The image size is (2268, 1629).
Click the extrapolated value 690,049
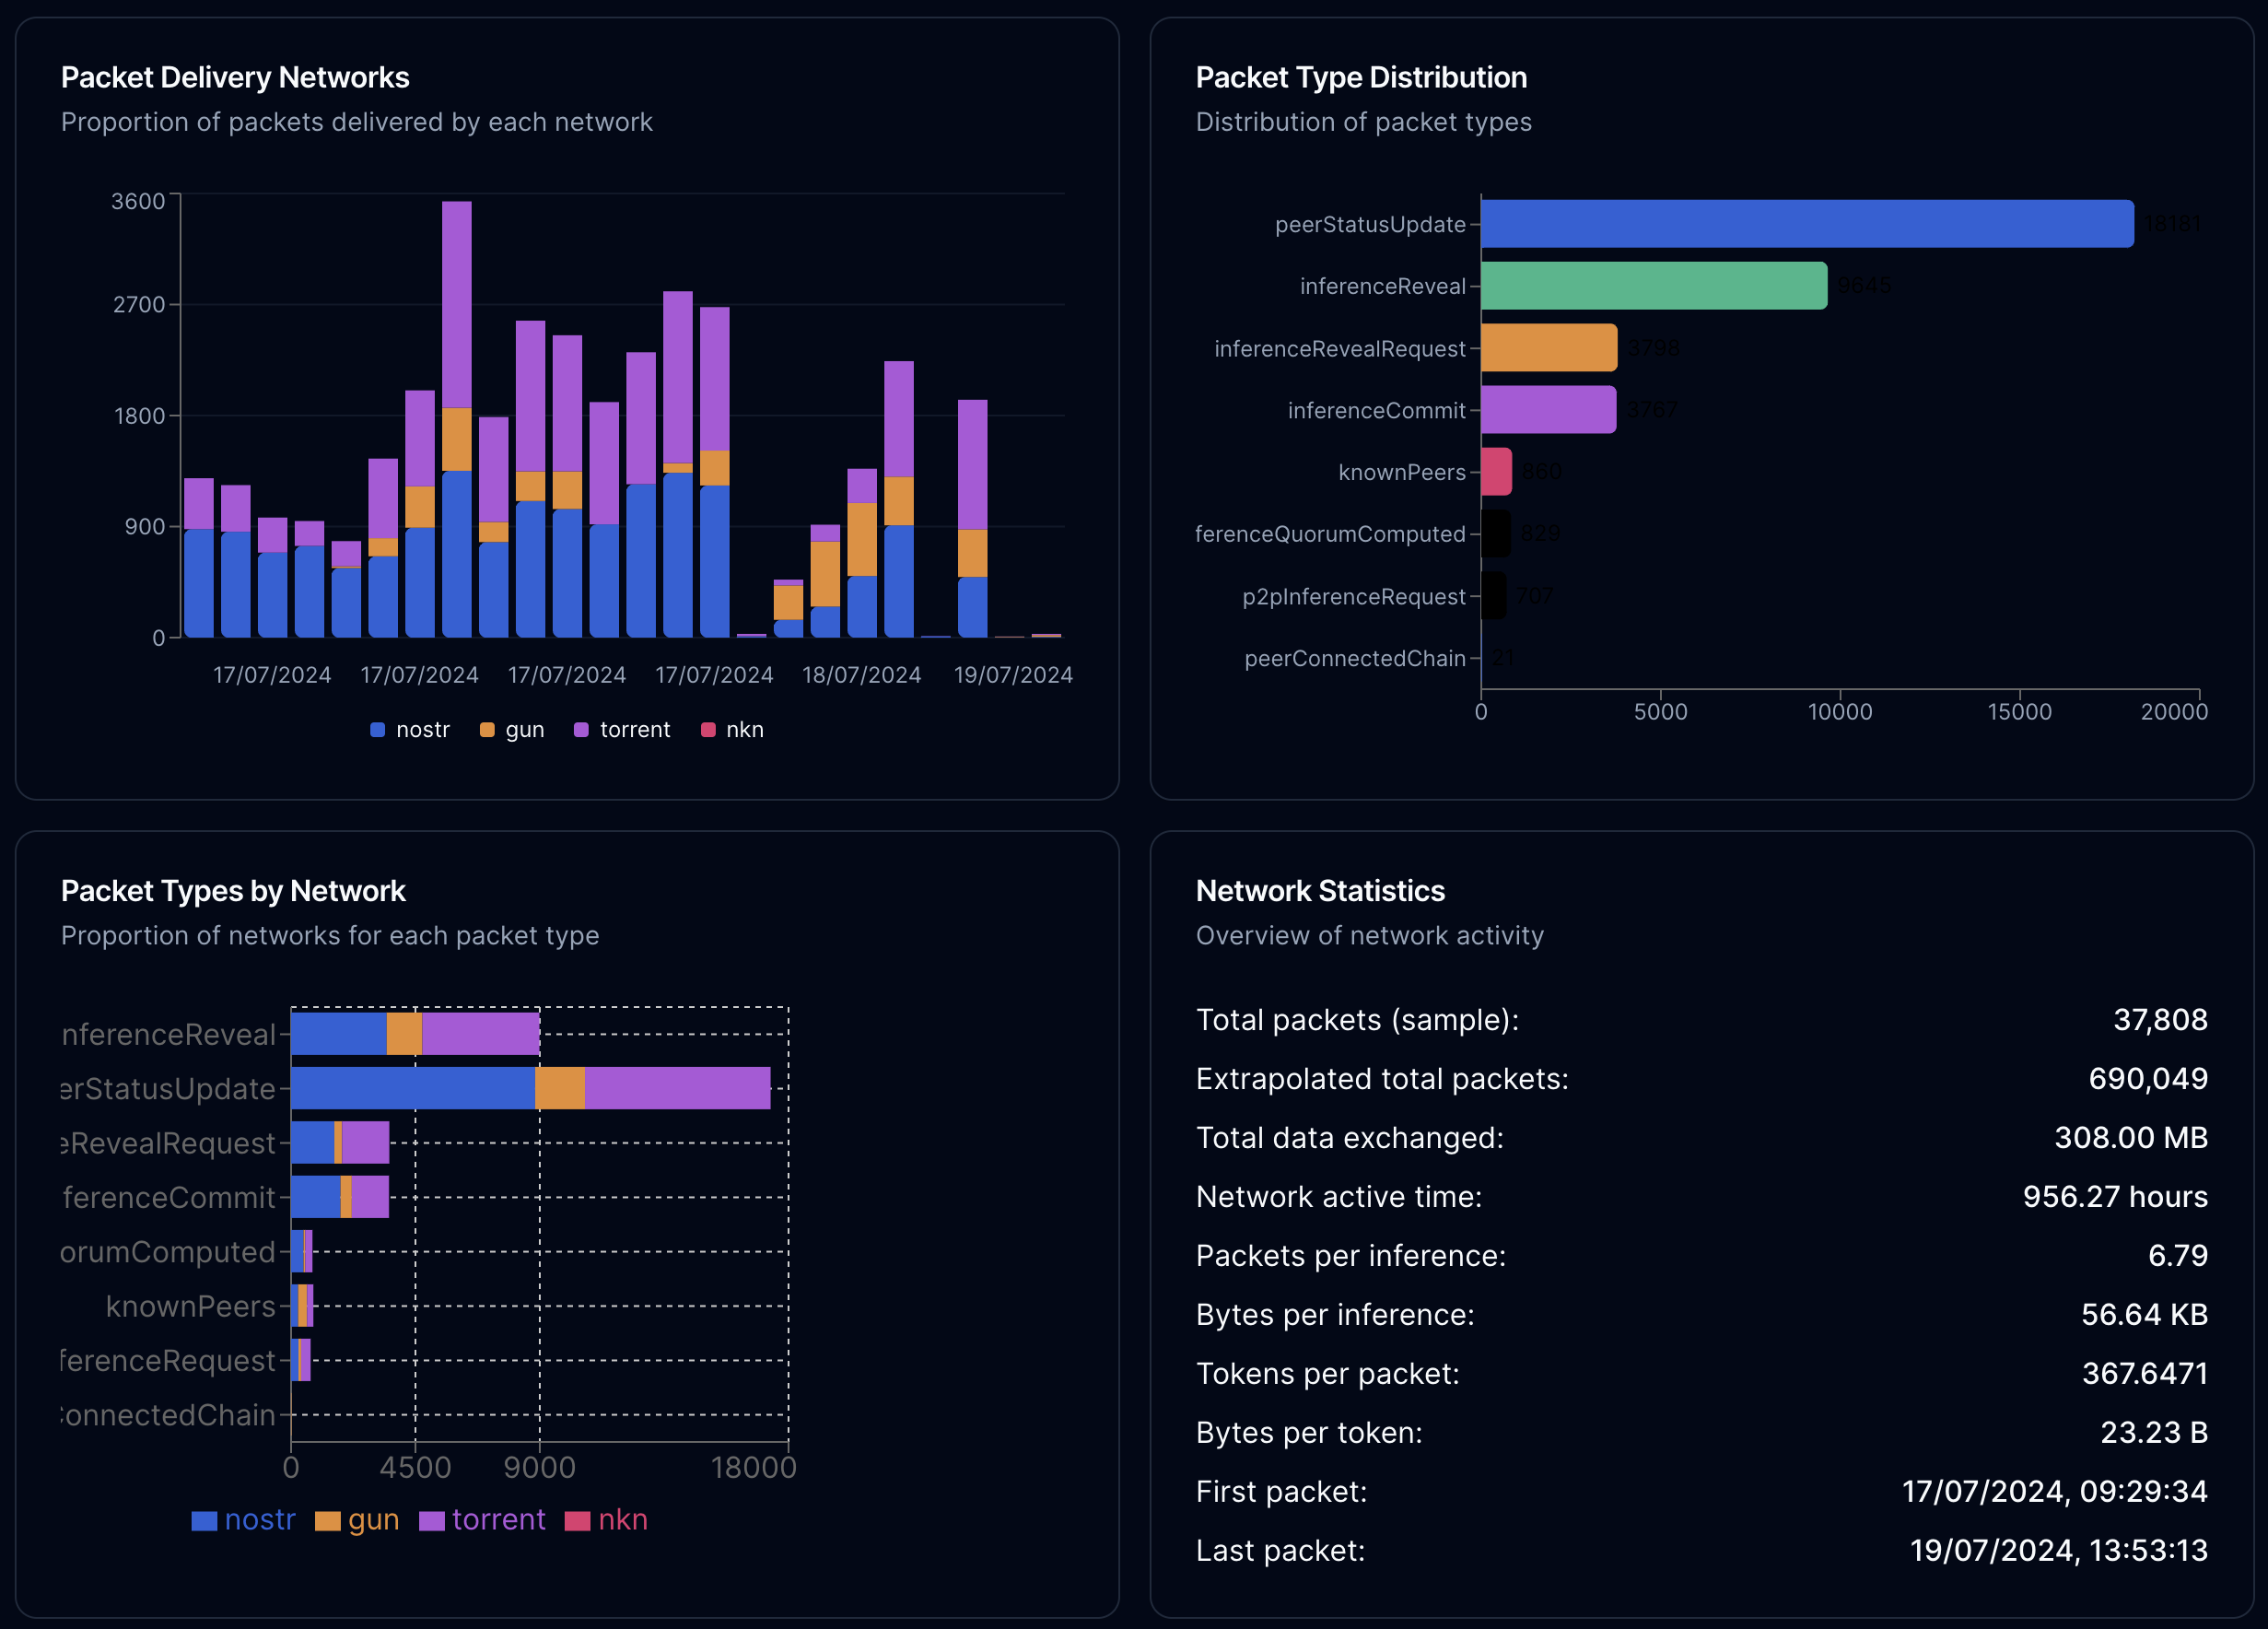coord(2148,1079)
